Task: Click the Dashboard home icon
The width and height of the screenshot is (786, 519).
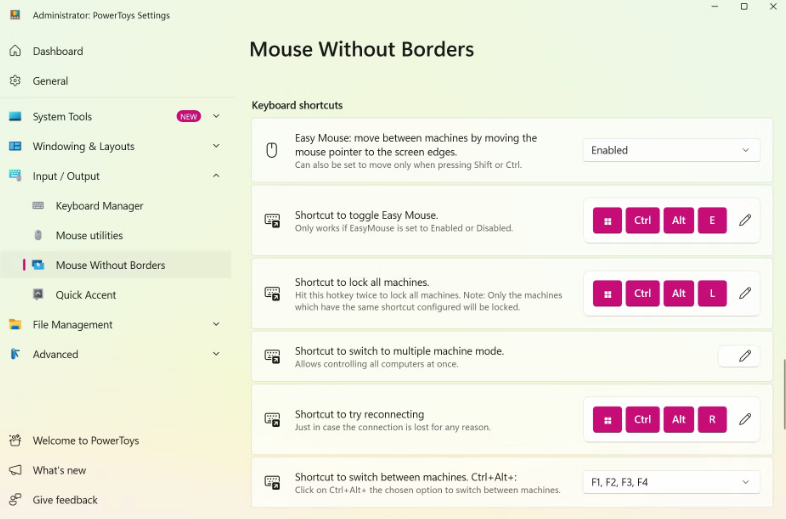Action: pos(15,51)
